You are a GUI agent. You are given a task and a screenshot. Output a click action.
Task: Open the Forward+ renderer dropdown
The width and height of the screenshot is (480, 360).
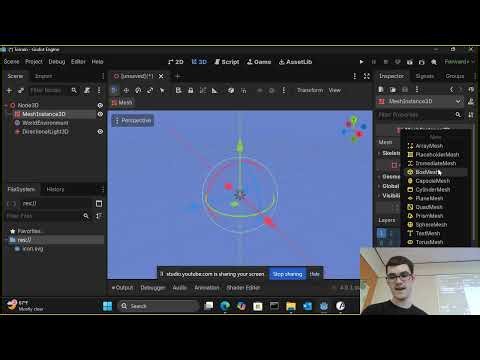458,62
